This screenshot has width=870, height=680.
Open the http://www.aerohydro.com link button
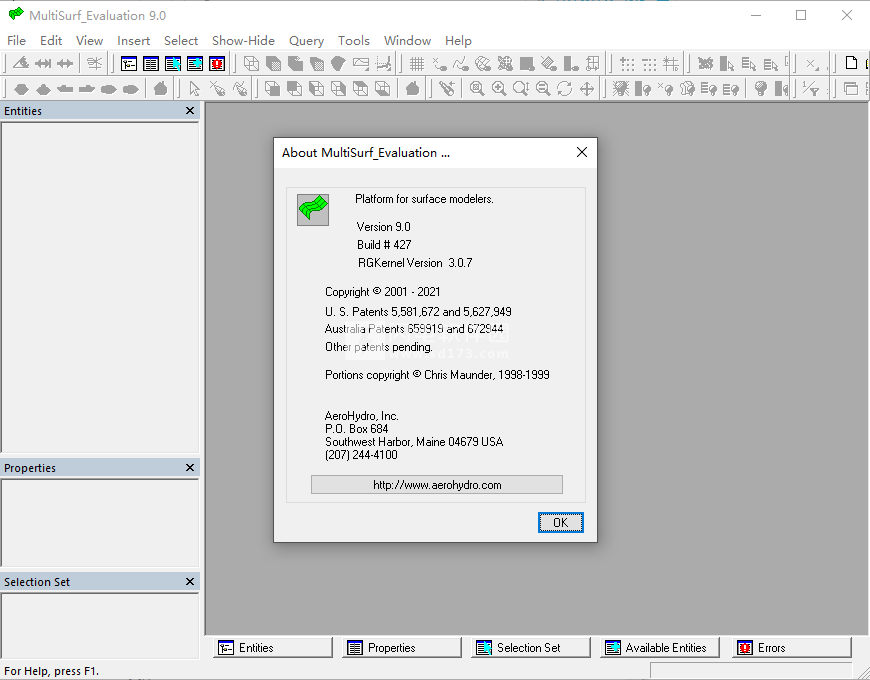[437, 485]
